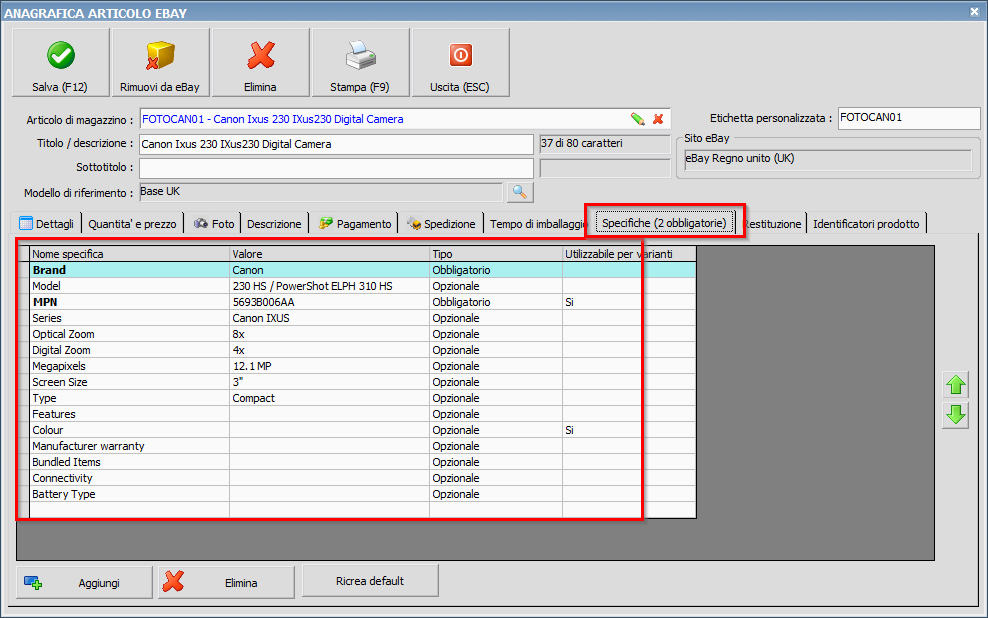Switch to the Descrizione tab
The width and height of the screenshot is (988, 618).
(x=274, y=224)
